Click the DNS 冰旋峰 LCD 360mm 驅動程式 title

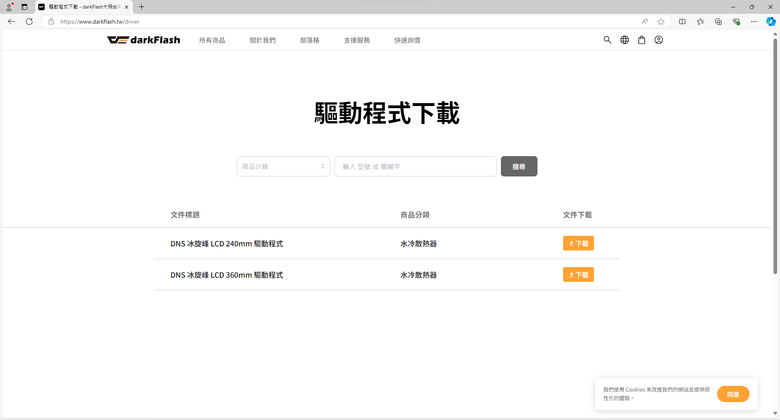pyautogui.click(x=226, y=275)
